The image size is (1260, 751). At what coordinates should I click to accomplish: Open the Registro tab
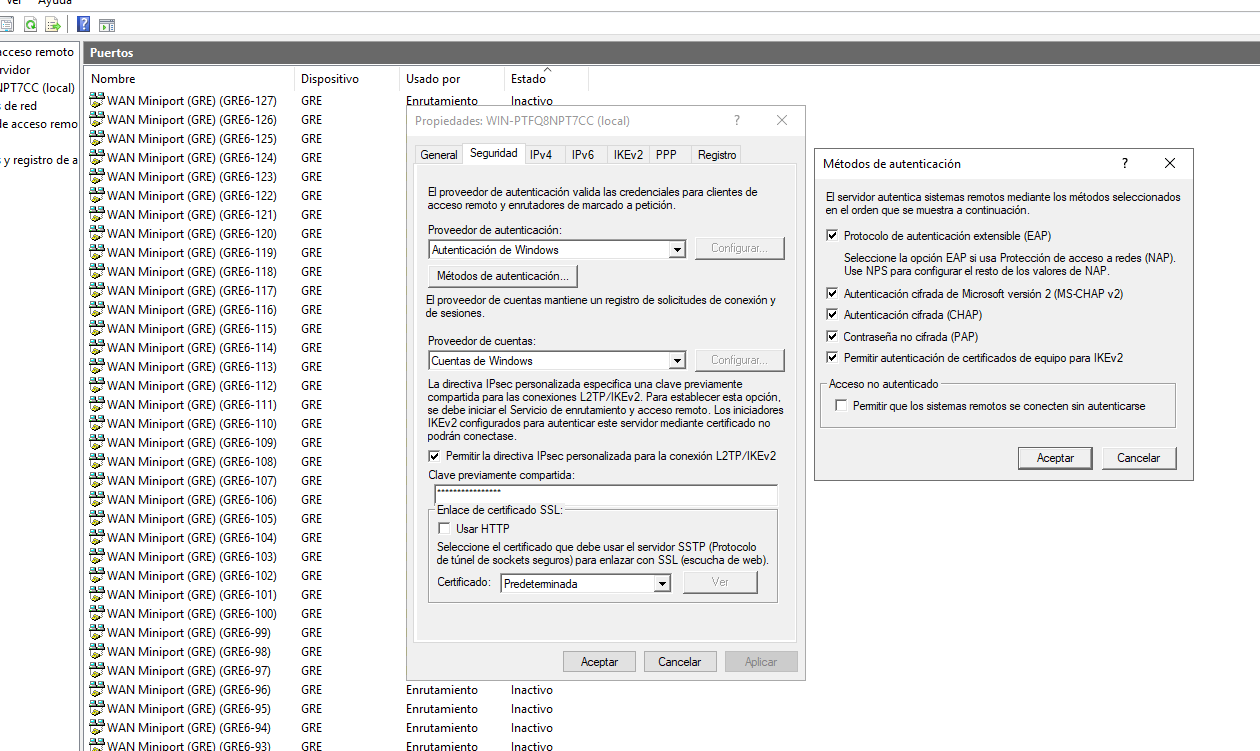click(x=717, y=155)
